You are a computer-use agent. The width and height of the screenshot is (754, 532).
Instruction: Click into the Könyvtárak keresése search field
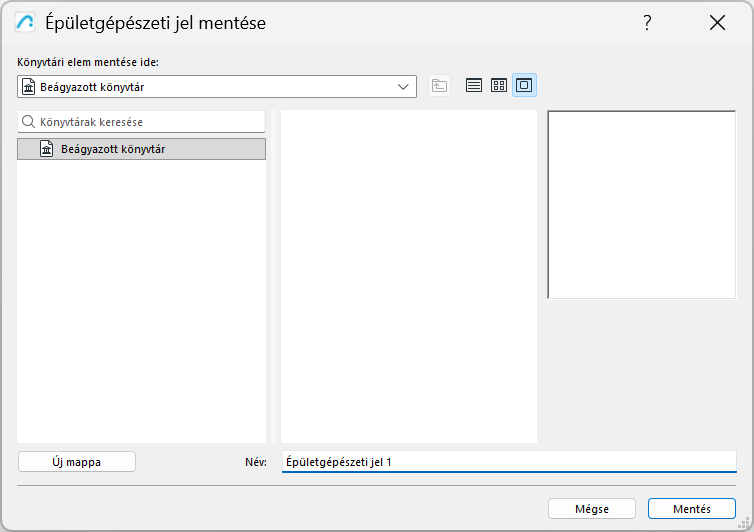150,122
